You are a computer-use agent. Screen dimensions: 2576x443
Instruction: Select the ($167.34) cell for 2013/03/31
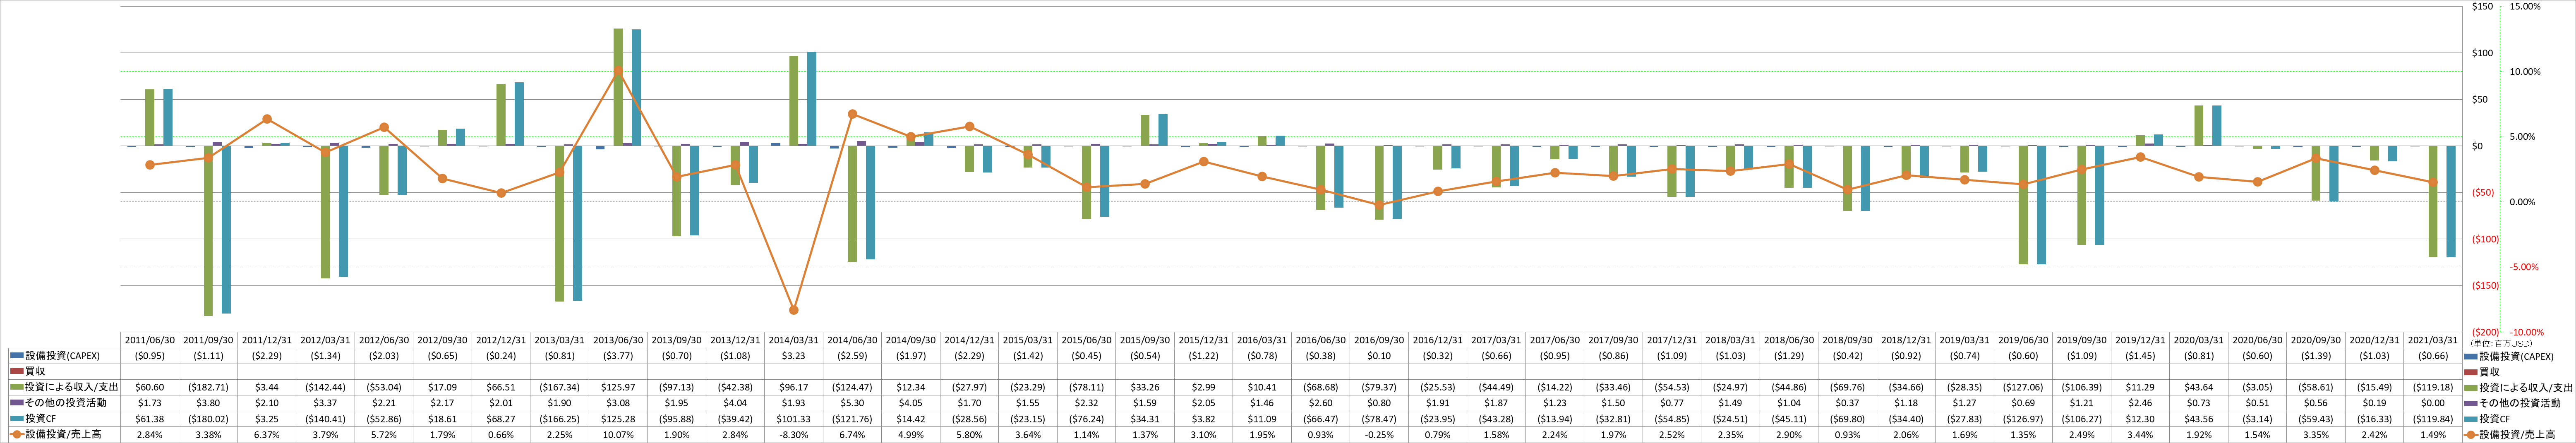click(559, 387)
